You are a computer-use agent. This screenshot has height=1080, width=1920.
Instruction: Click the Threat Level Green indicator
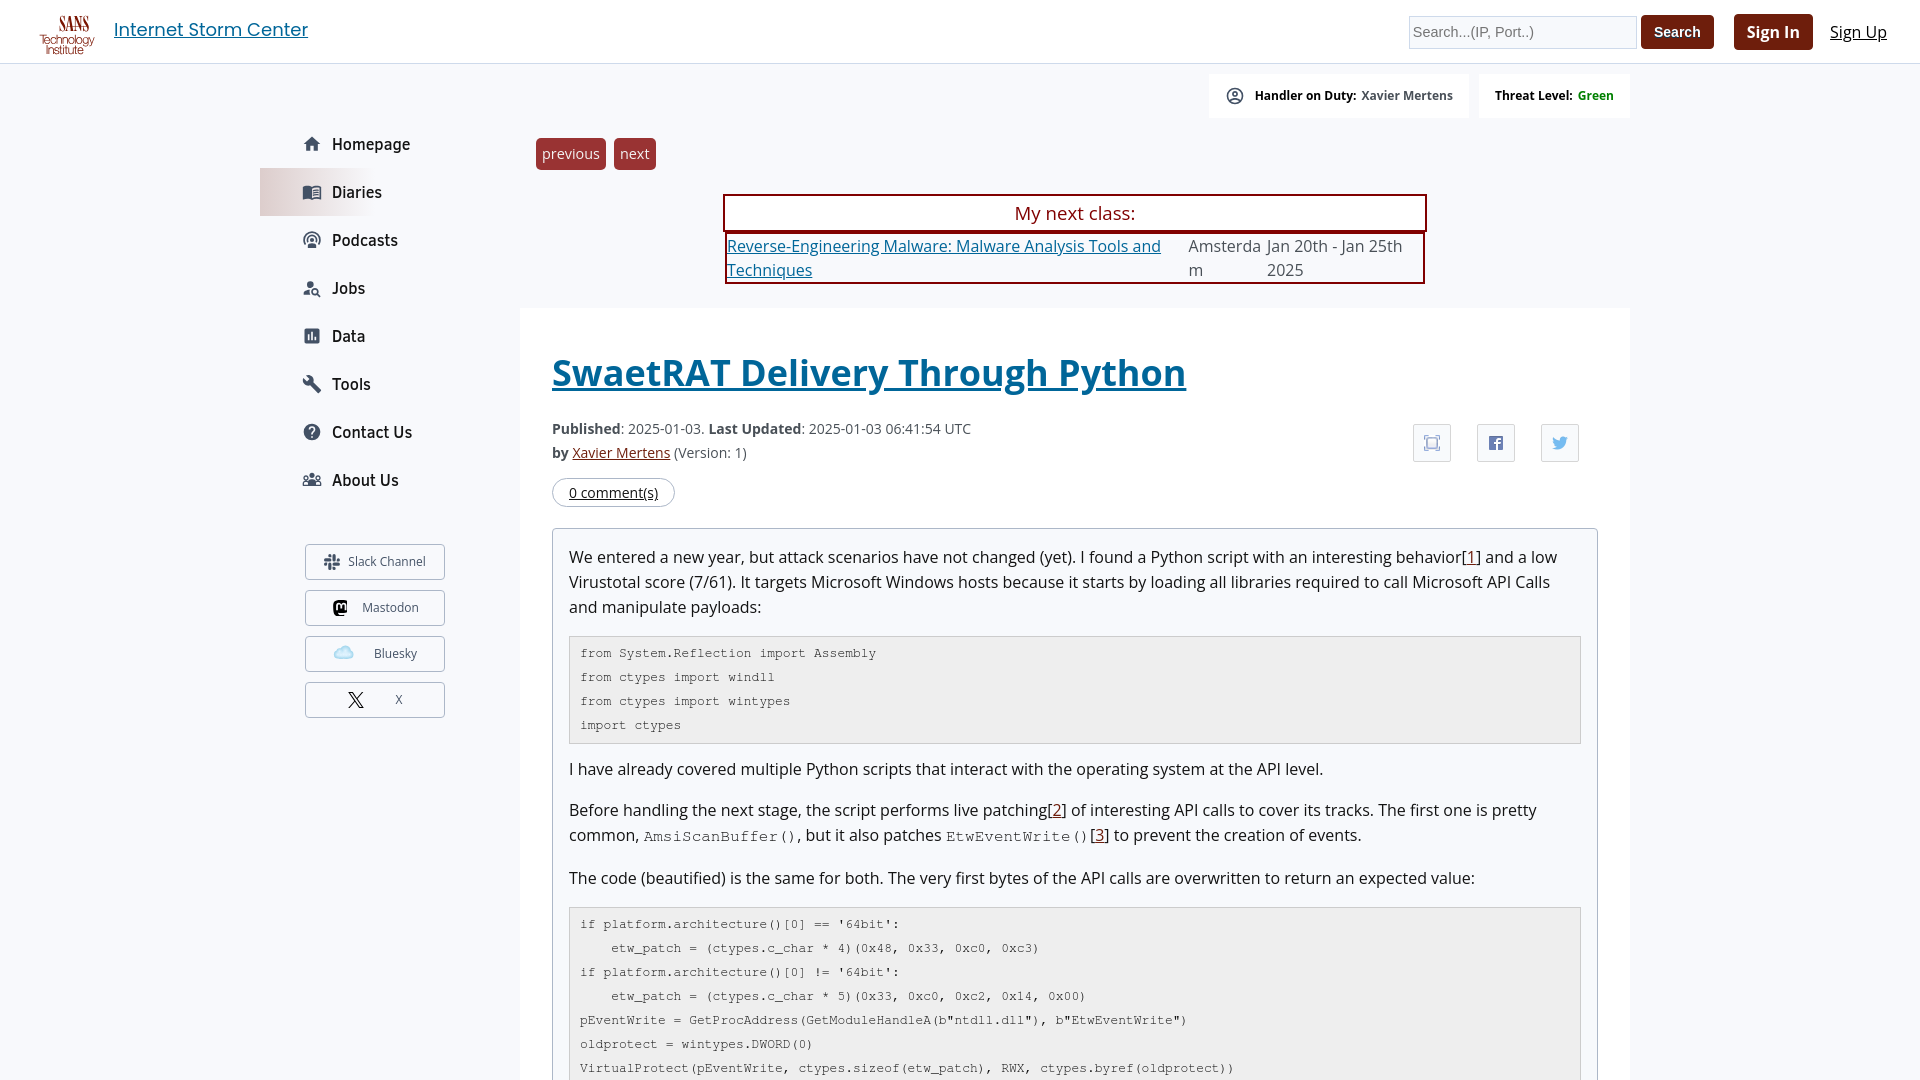1554,96
